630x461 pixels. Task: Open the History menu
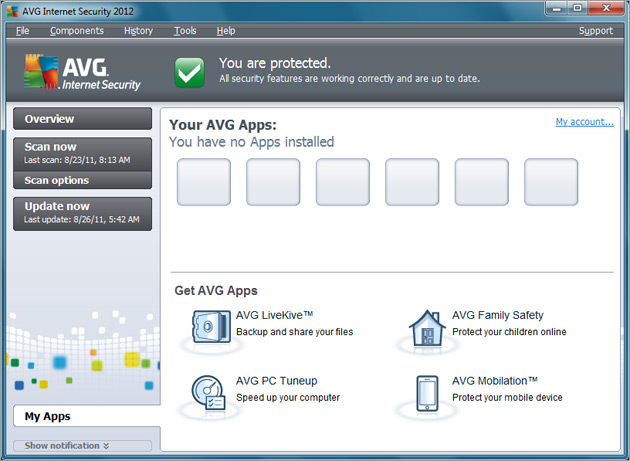[x=138, y=31]
